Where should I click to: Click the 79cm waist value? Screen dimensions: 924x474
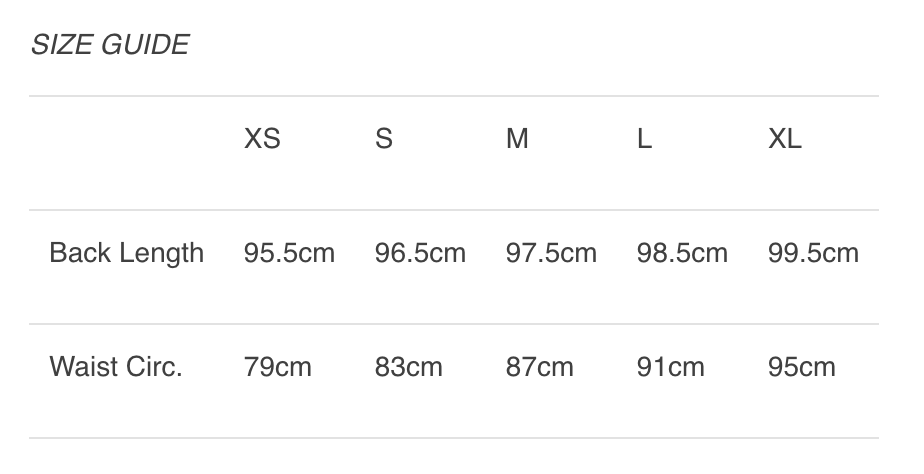278,367
